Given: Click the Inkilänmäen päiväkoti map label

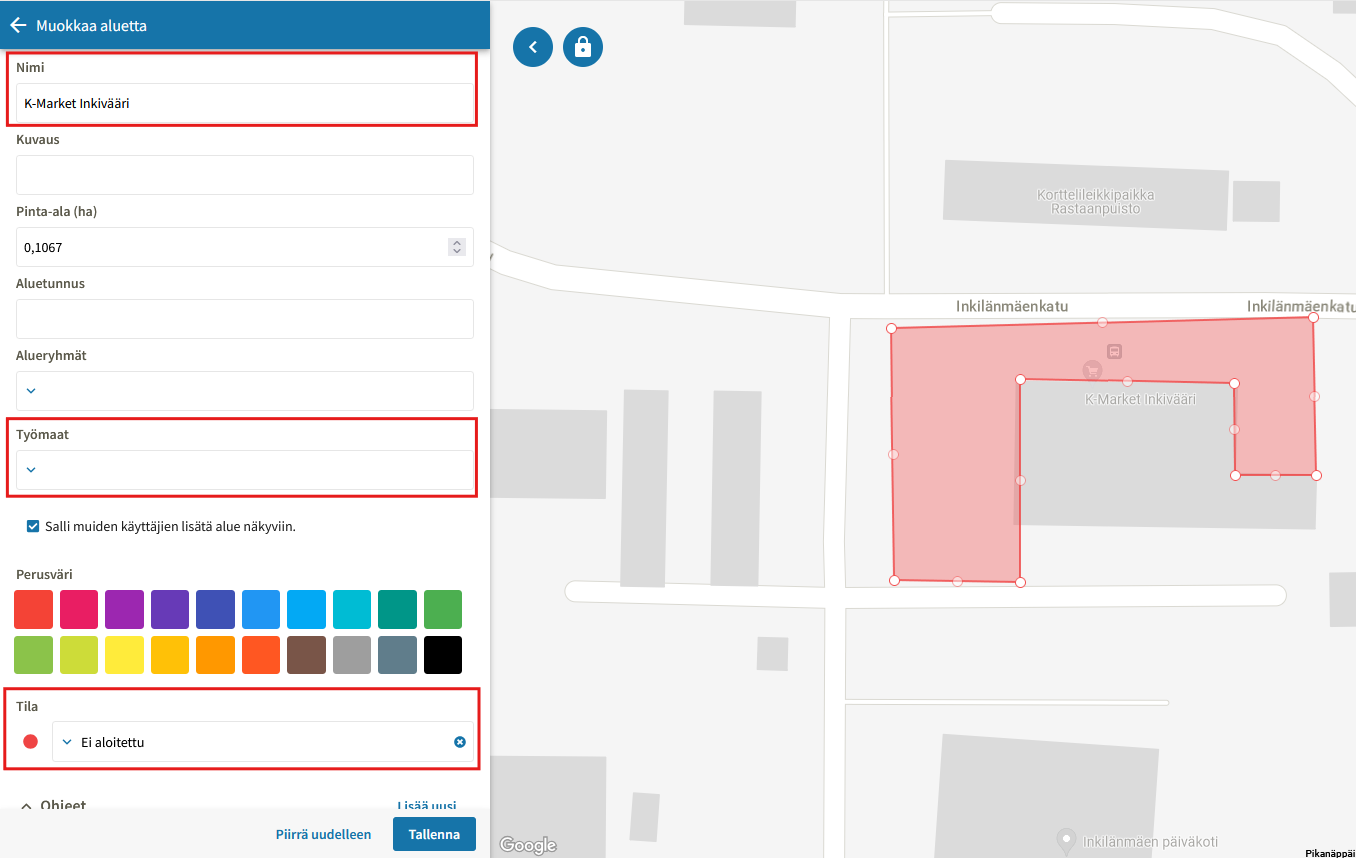Looking at the screenshot, I should pos(1151,841).
